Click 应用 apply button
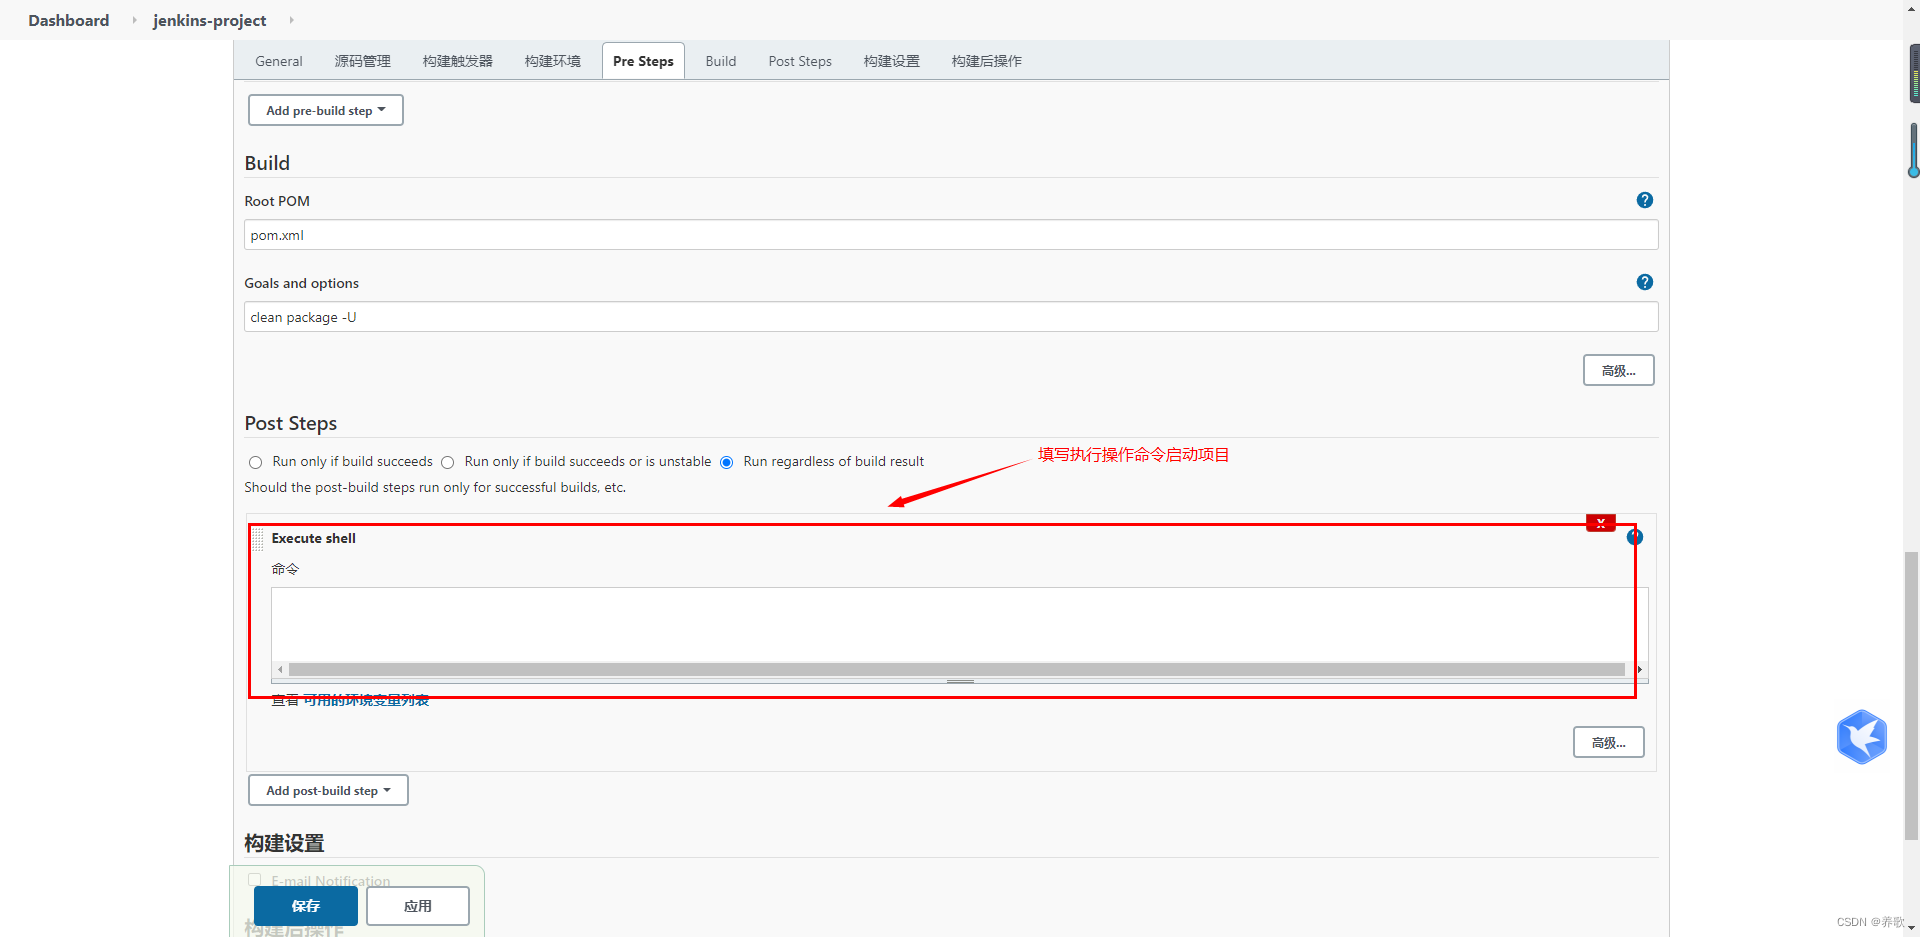Screen dimensions: 1920x937 418,906
